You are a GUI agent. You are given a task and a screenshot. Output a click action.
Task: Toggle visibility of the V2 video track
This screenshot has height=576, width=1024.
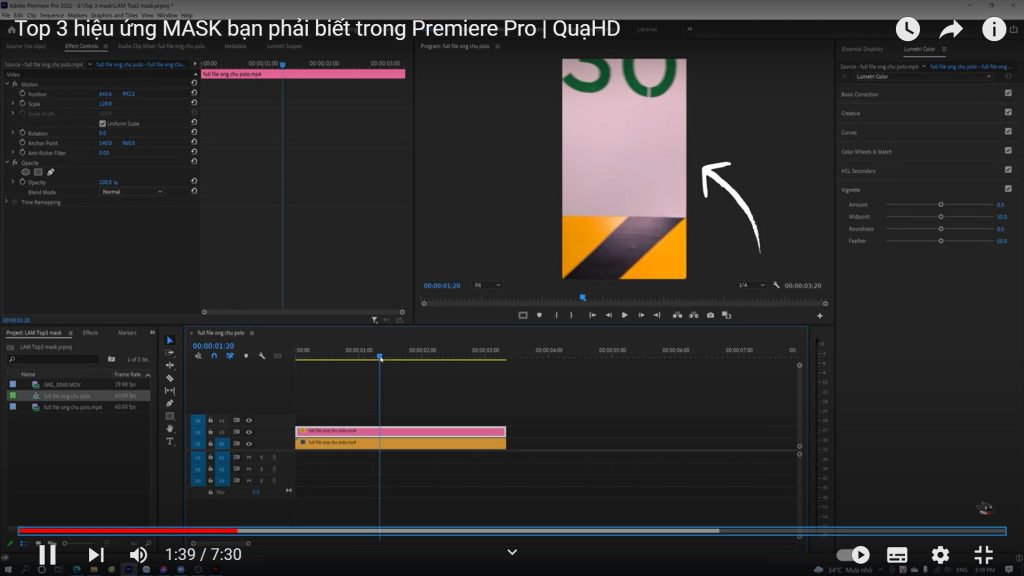247,432
